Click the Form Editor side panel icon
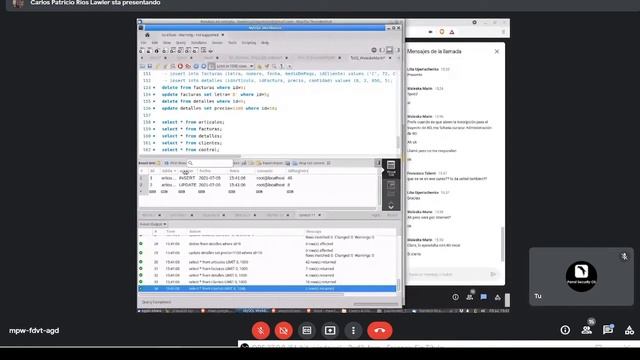Viewport: 640px width, 360px height. [391, 188]
